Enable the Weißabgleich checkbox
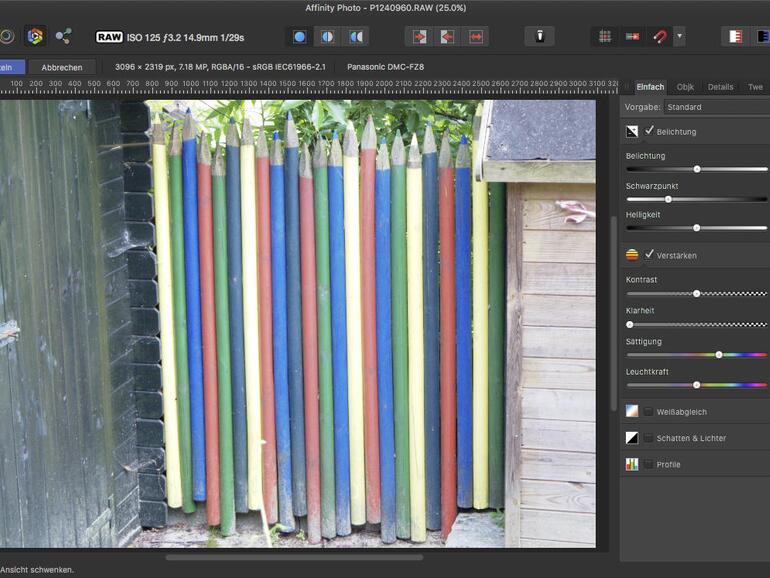770x578 pixels. 649,411
